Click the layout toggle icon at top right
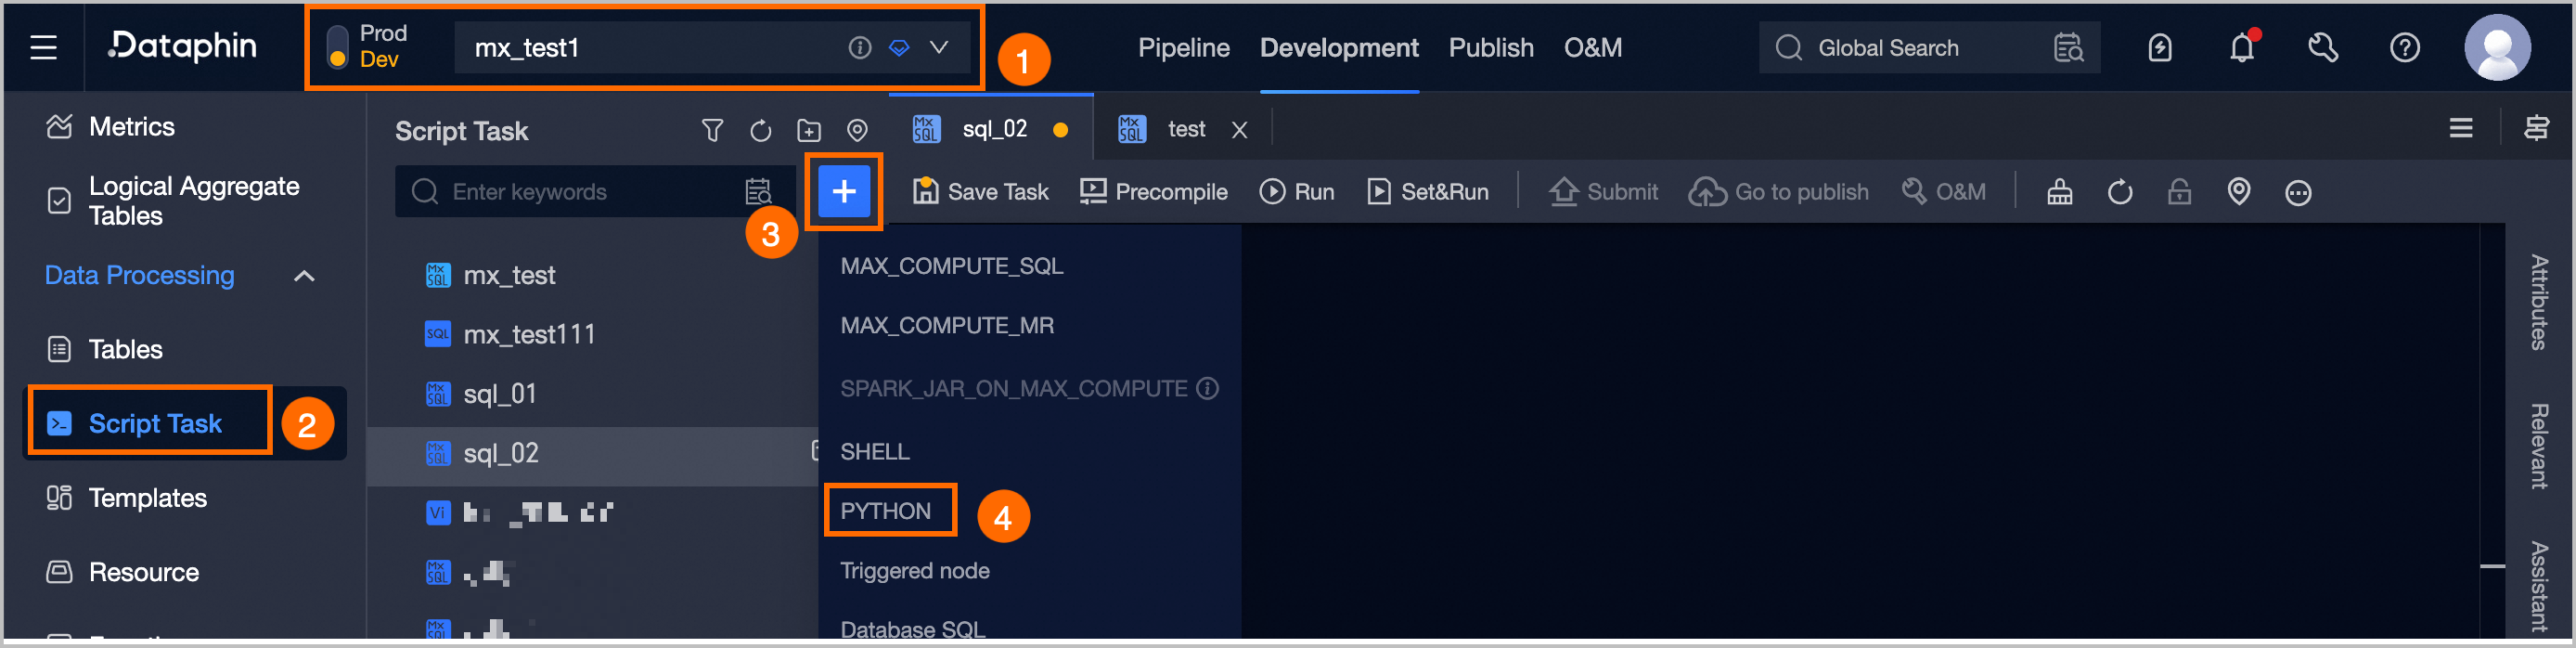Image resolution: width=2576 pixels, height=648 pixels. 2536,127
